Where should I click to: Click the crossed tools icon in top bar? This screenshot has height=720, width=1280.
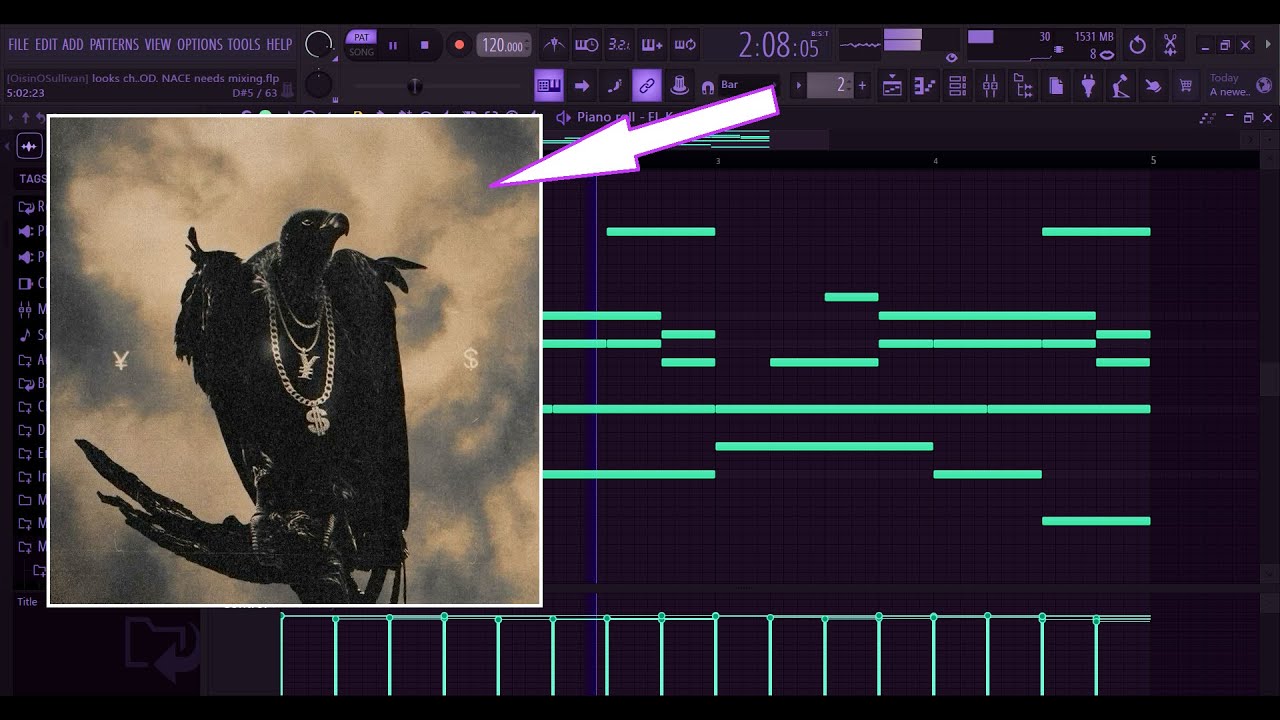[x=1170, y=45]
